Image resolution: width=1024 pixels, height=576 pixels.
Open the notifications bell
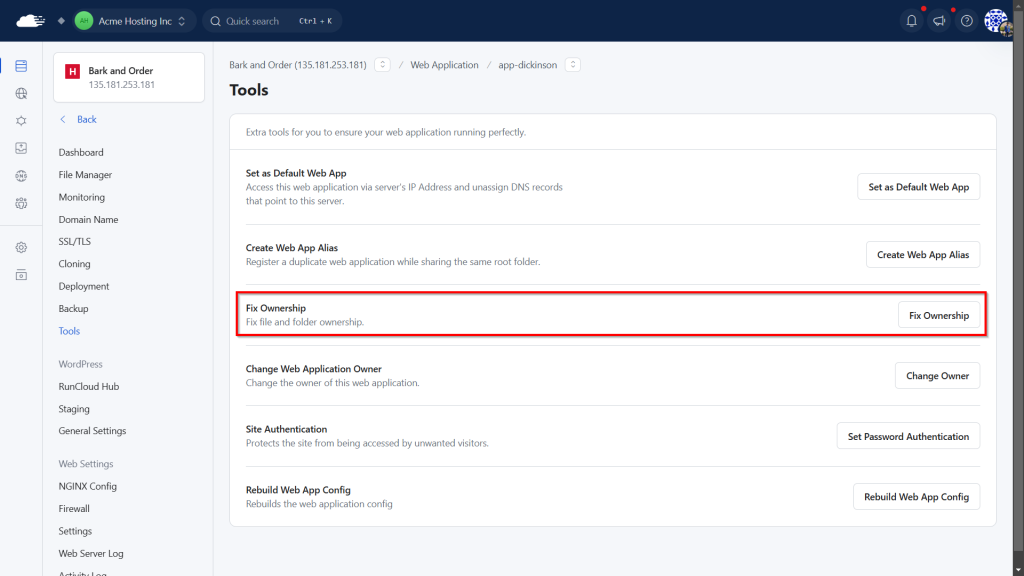(x=911, y=21)
